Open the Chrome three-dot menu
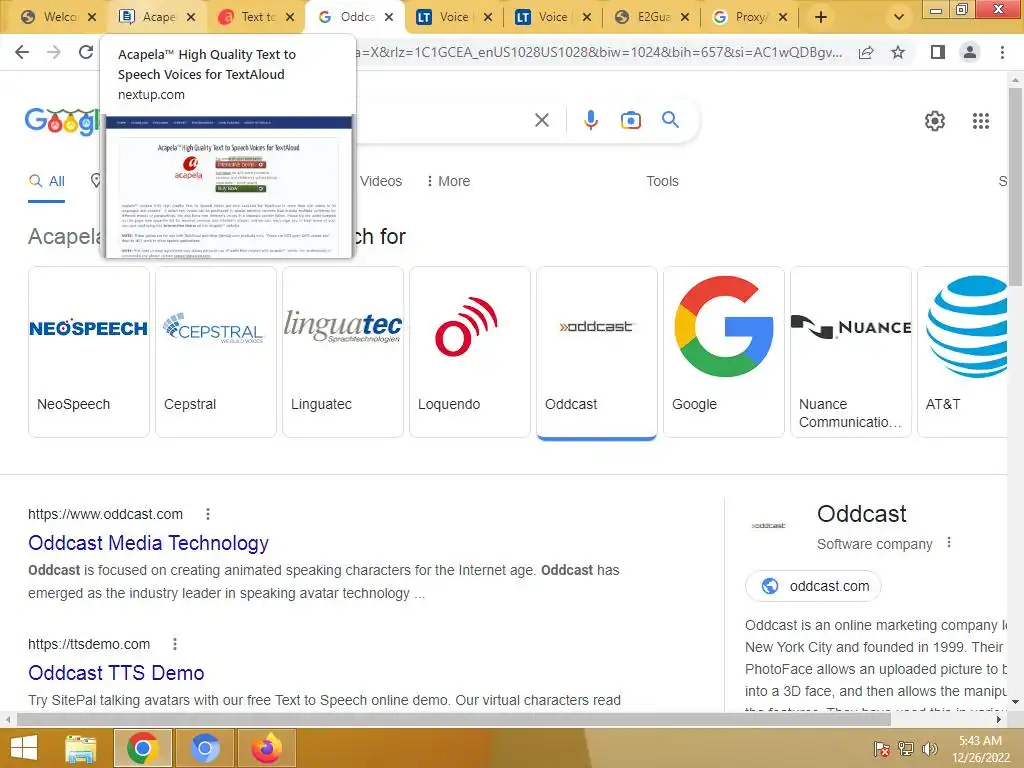This screenshot has height=768, width=1024. click(x=1002, y=52)
